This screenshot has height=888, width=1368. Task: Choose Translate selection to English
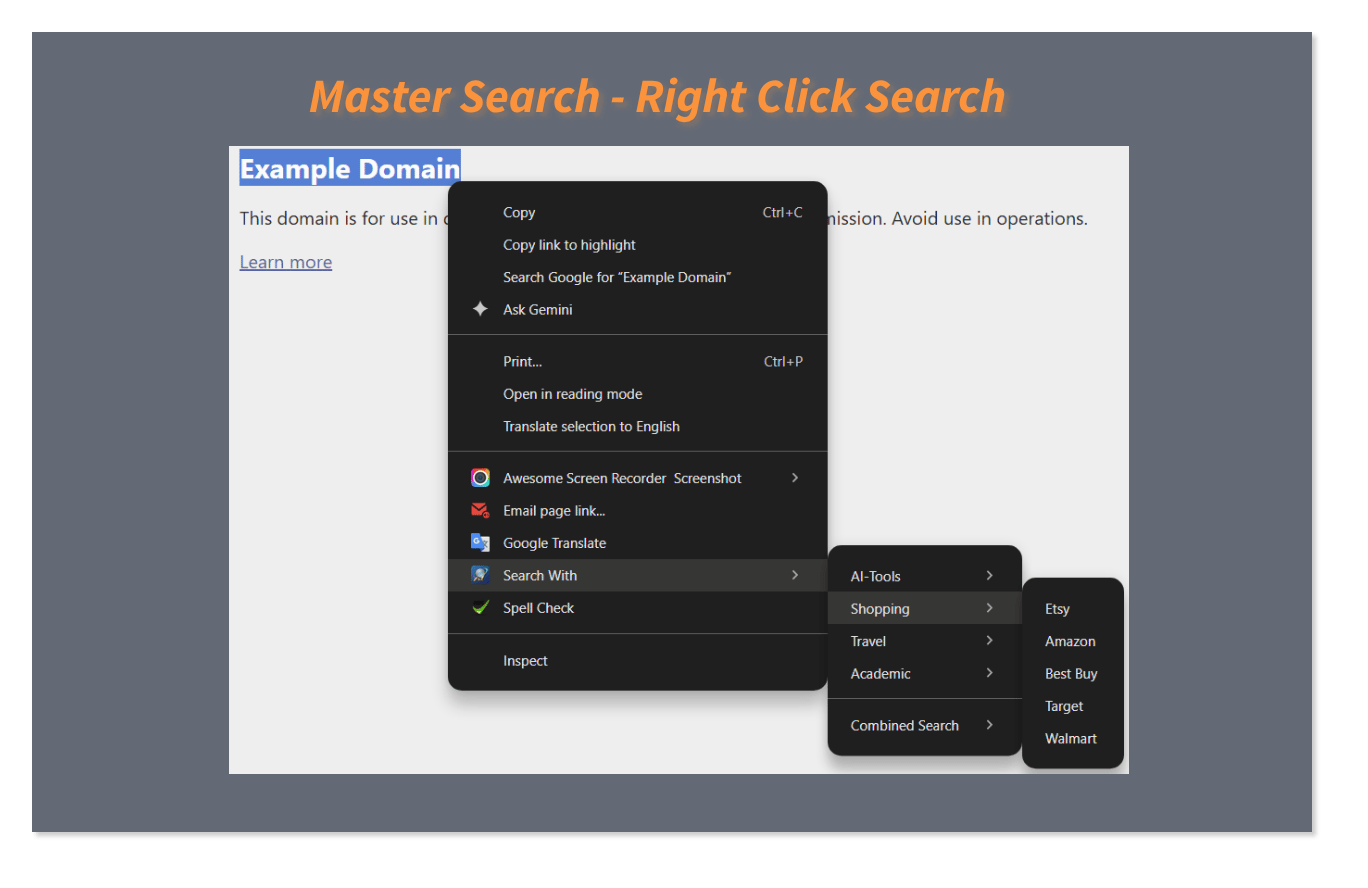[x=637, y=426]
